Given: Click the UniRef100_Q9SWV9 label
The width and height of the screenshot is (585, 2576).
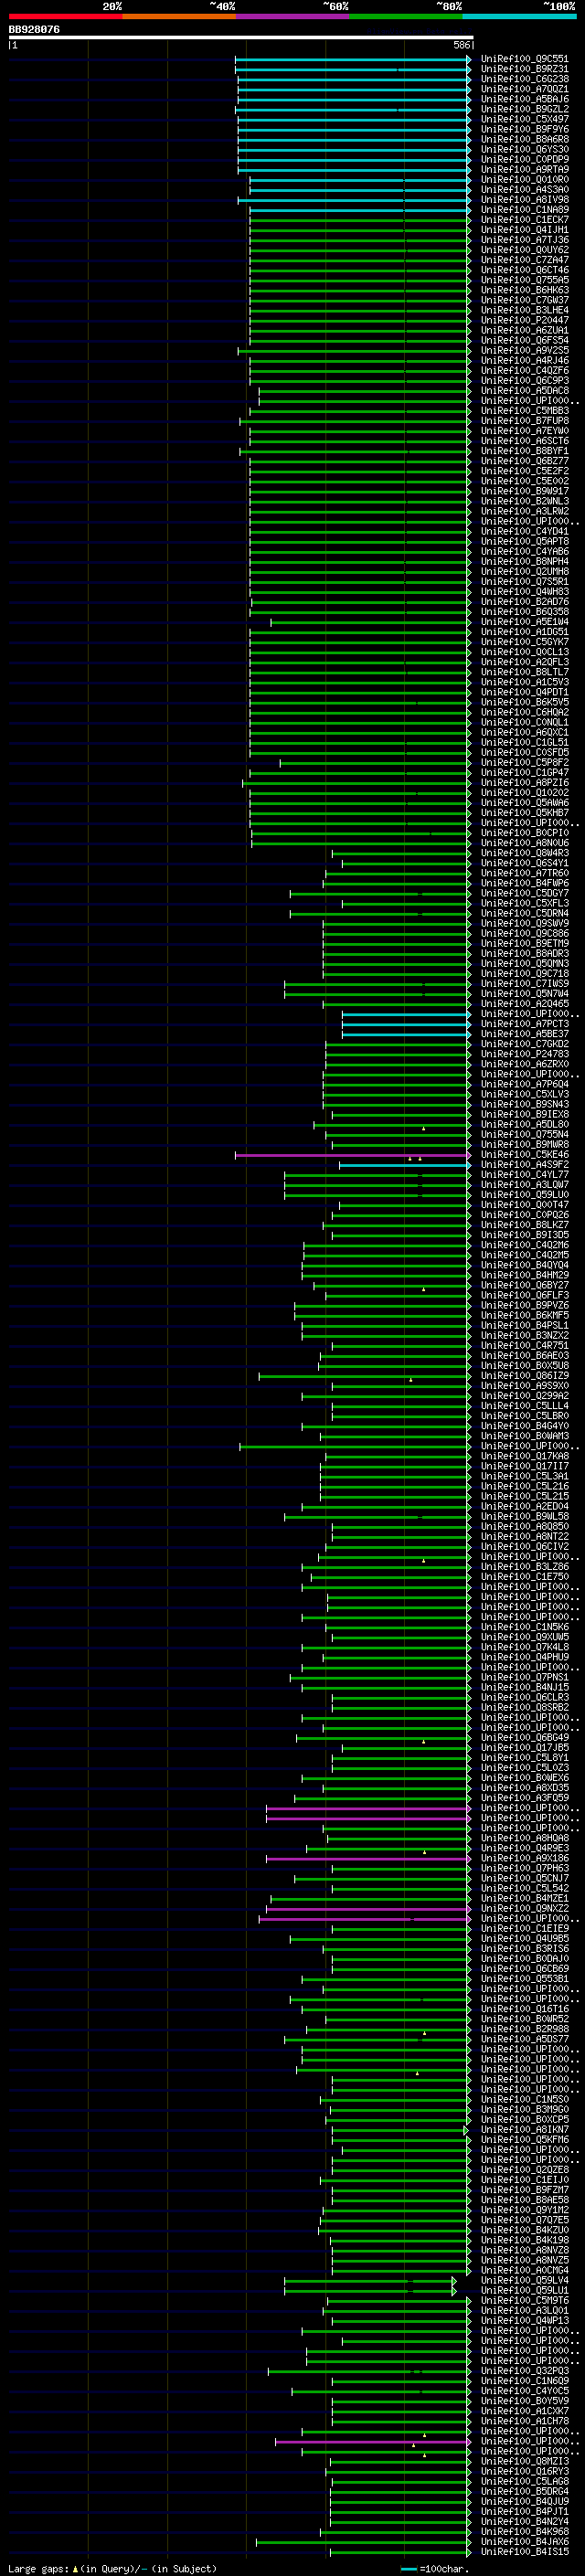Looking at the screenshot, I should click(524, 924).
